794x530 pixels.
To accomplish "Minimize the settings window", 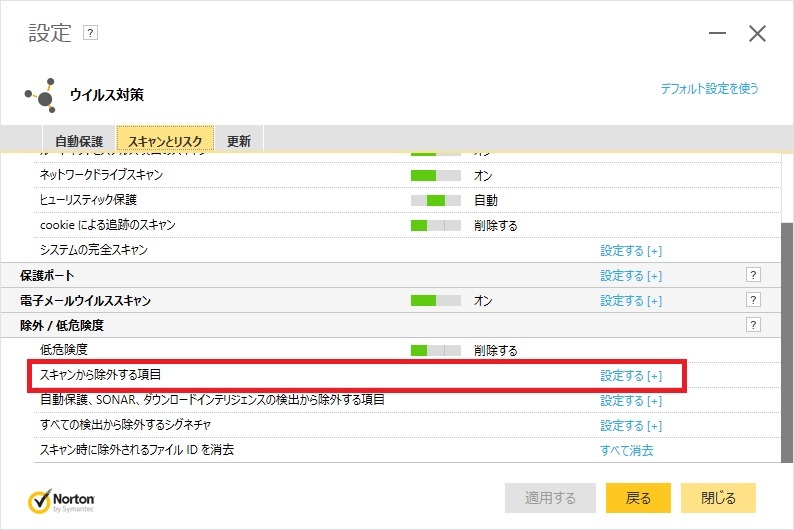I will [717, 34].
